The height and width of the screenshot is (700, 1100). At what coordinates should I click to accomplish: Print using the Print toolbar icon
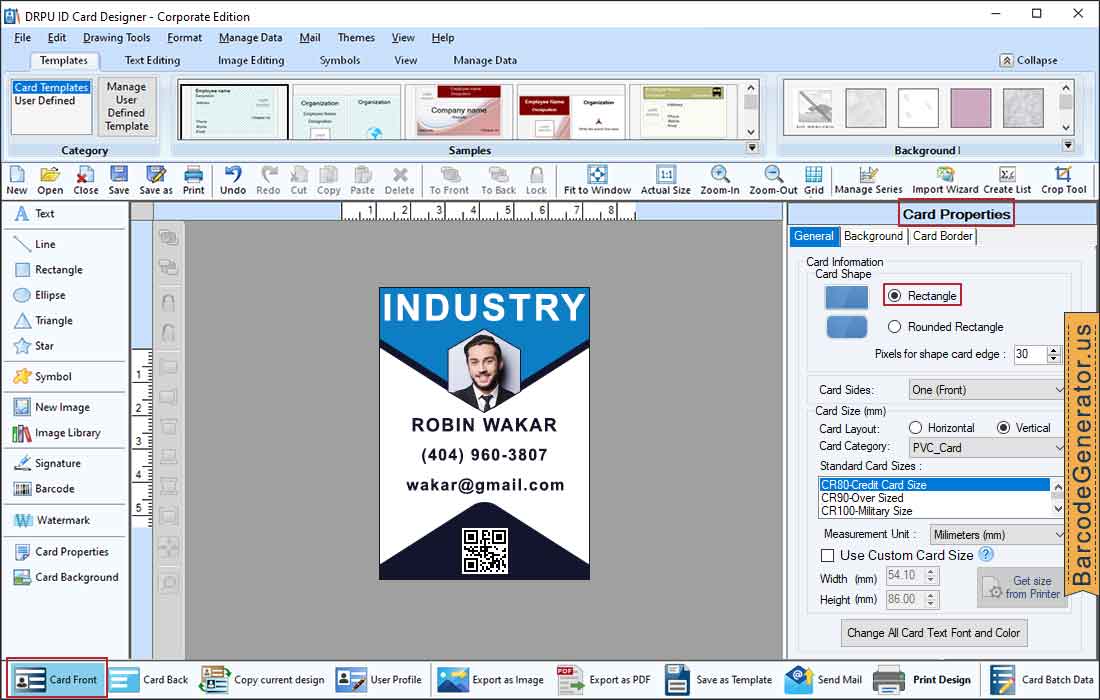tap(194, 180)
